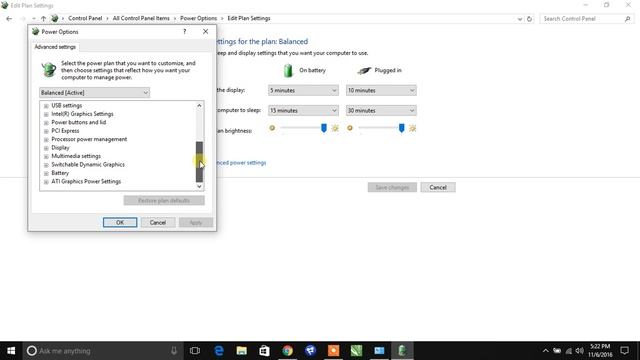Open the blue window app in taskbar
This screenshot has height=360, width=640.
(379, 351)
